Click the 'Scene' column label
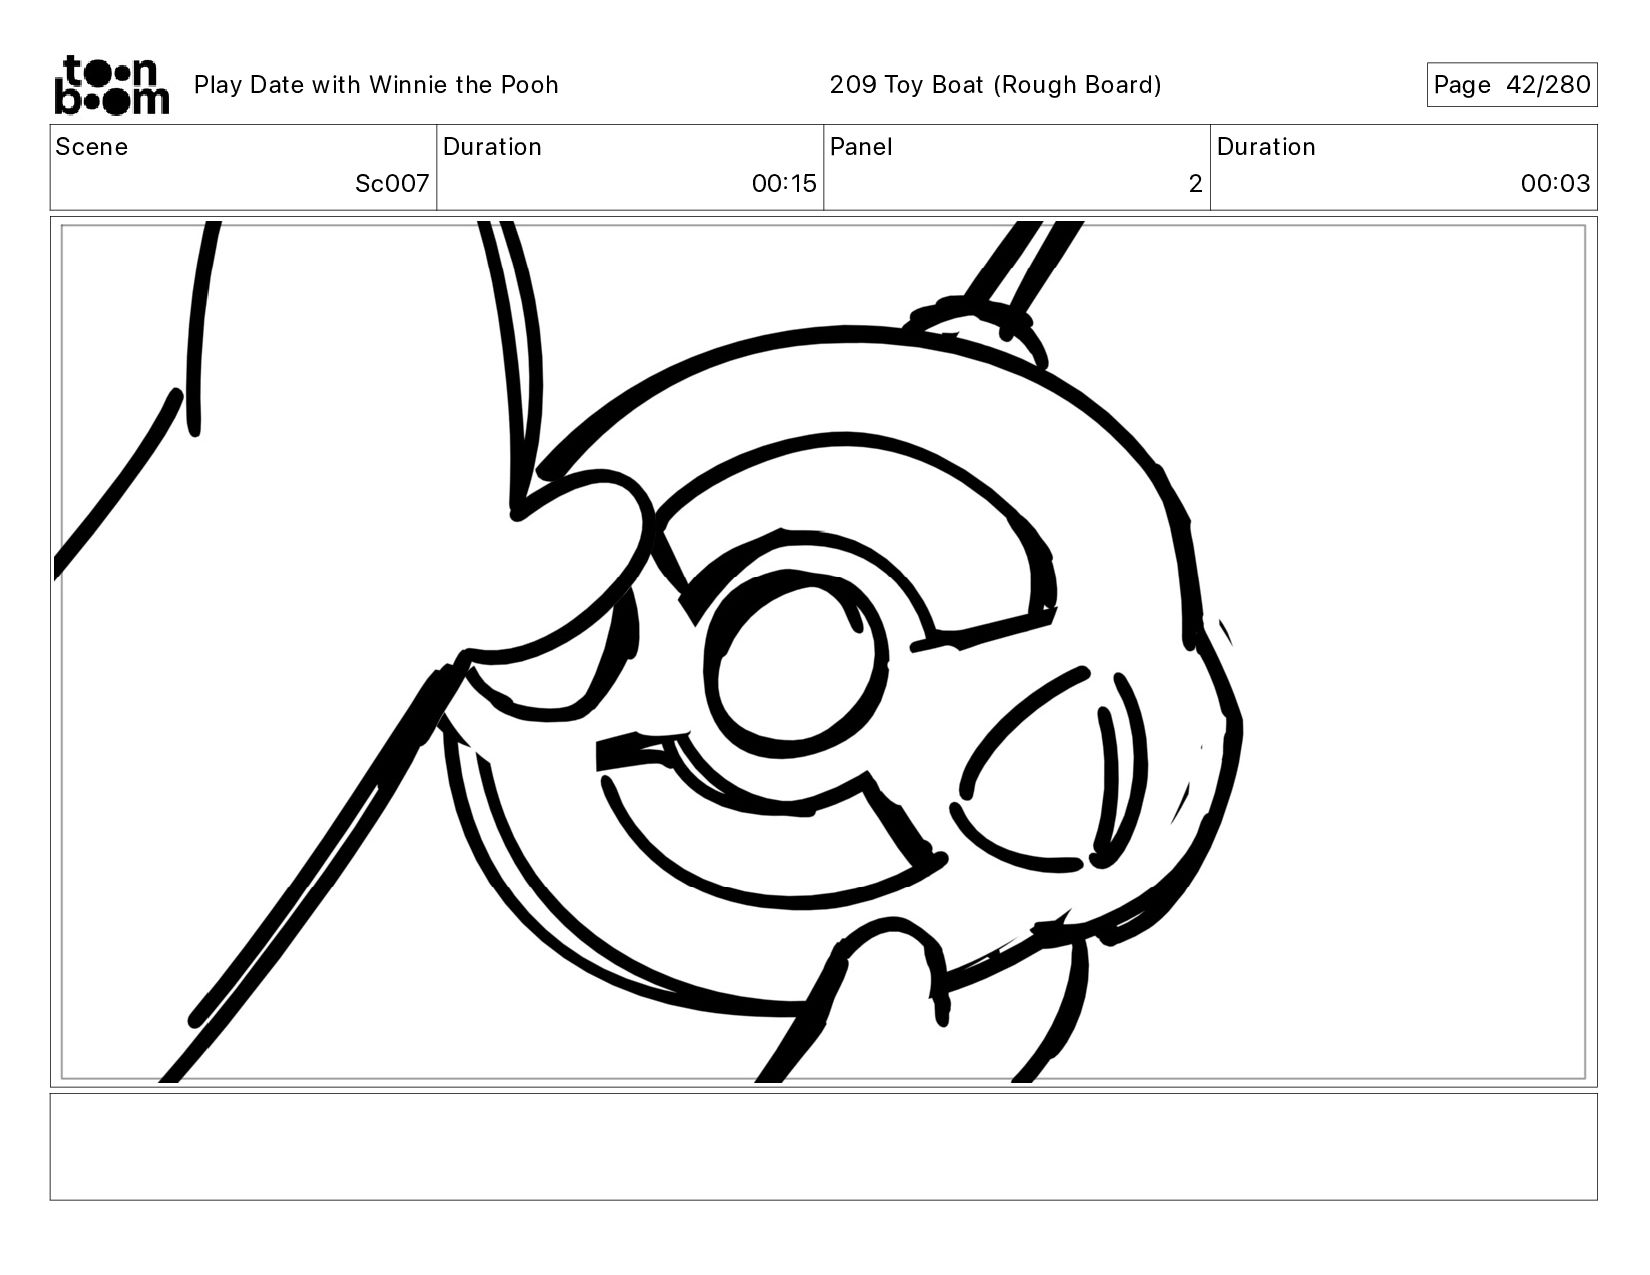 click(92, 147)
